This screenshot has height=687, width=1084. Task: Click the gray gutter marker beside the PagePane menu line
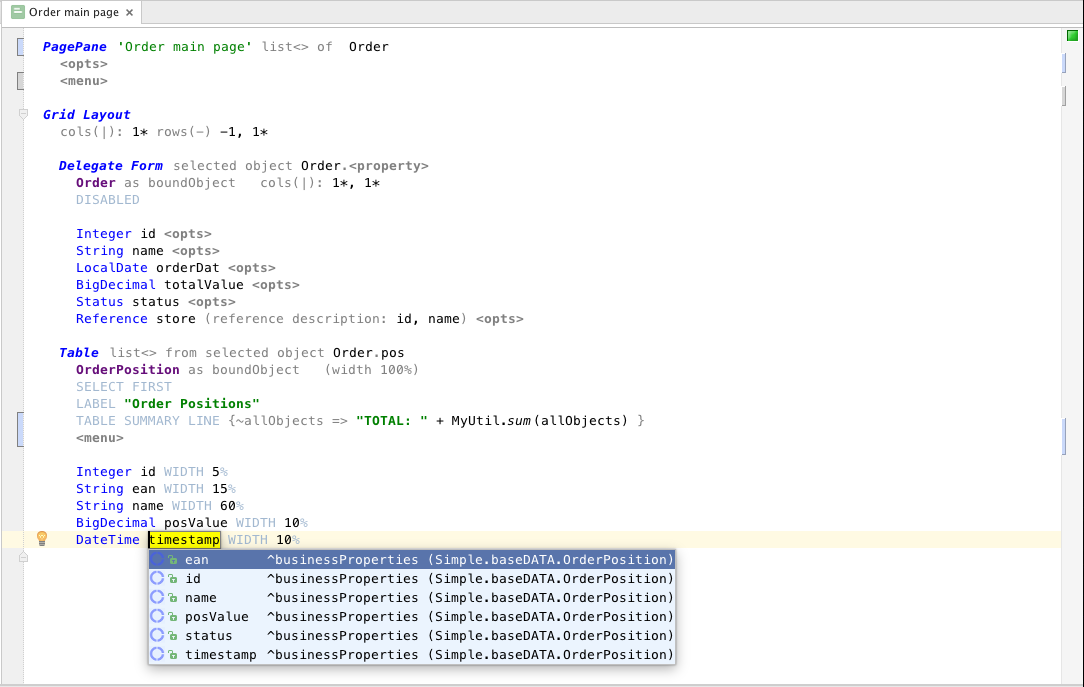click(20, 81)
